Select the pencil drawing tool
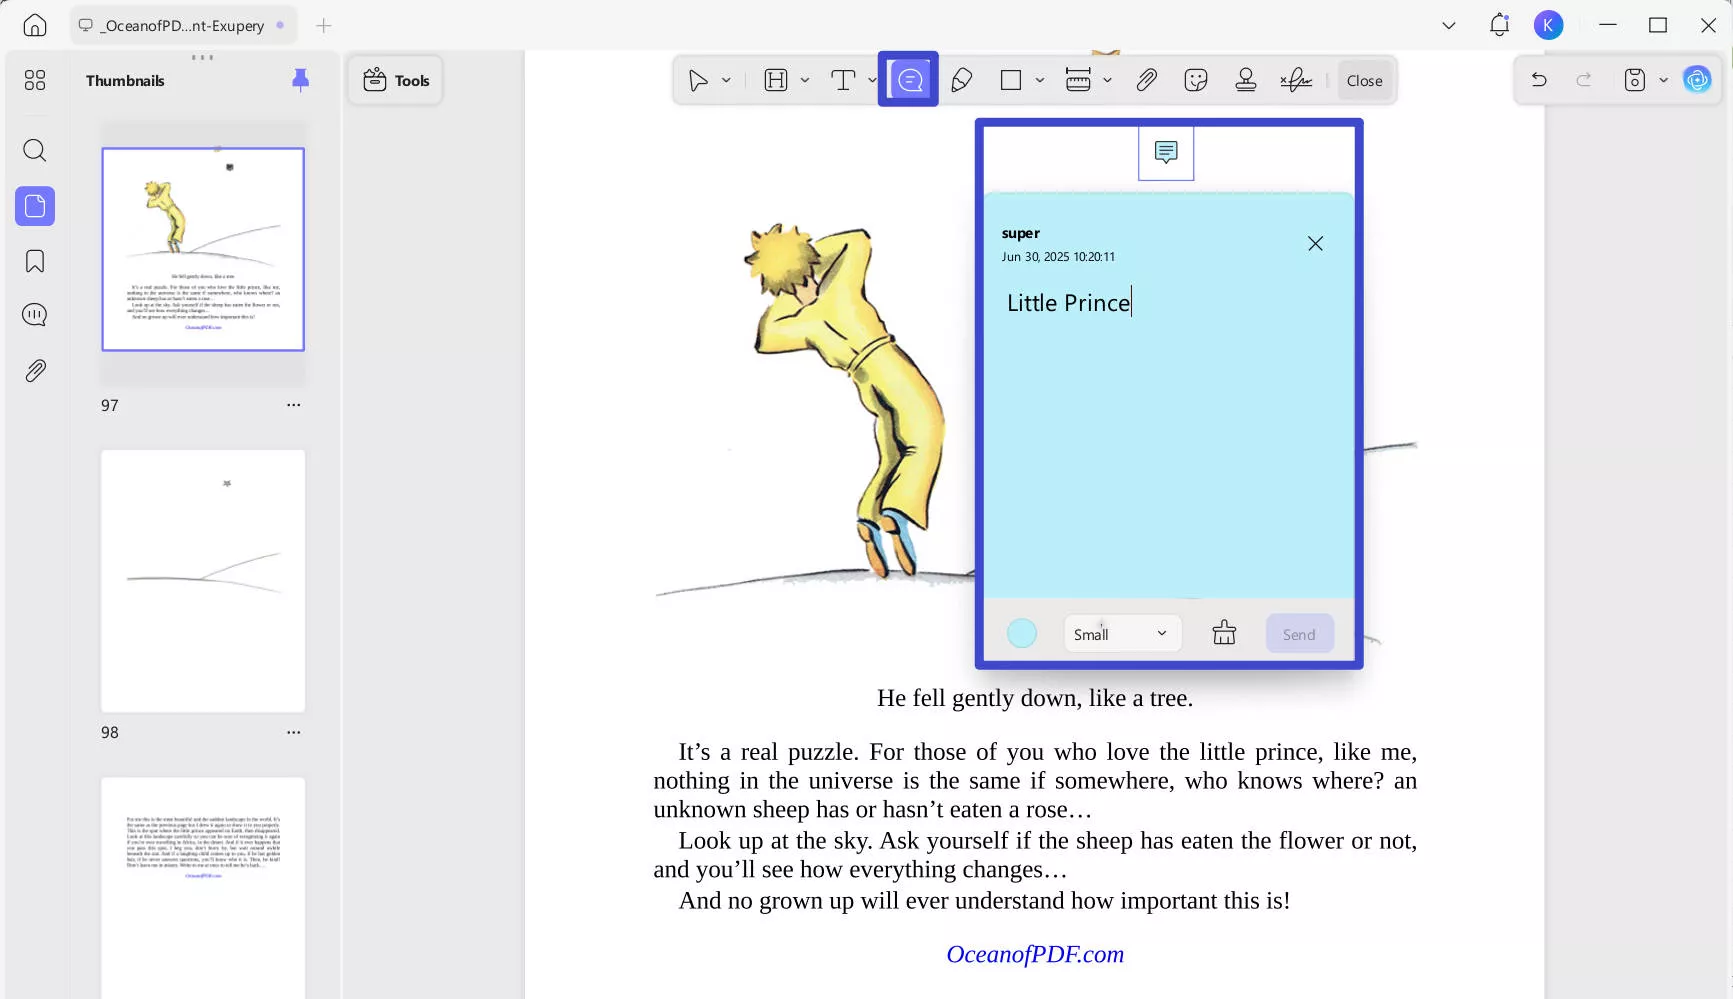This screenshot has height=999, width=1733. tap(961, 80)
